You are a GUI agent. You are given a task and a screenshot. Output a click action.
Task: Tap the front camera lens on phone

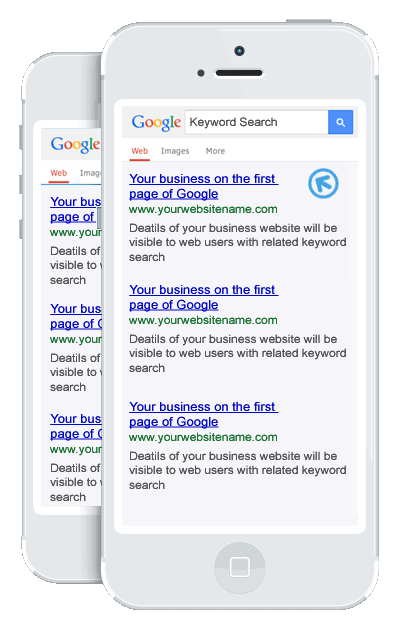click(x=239, y=51)
